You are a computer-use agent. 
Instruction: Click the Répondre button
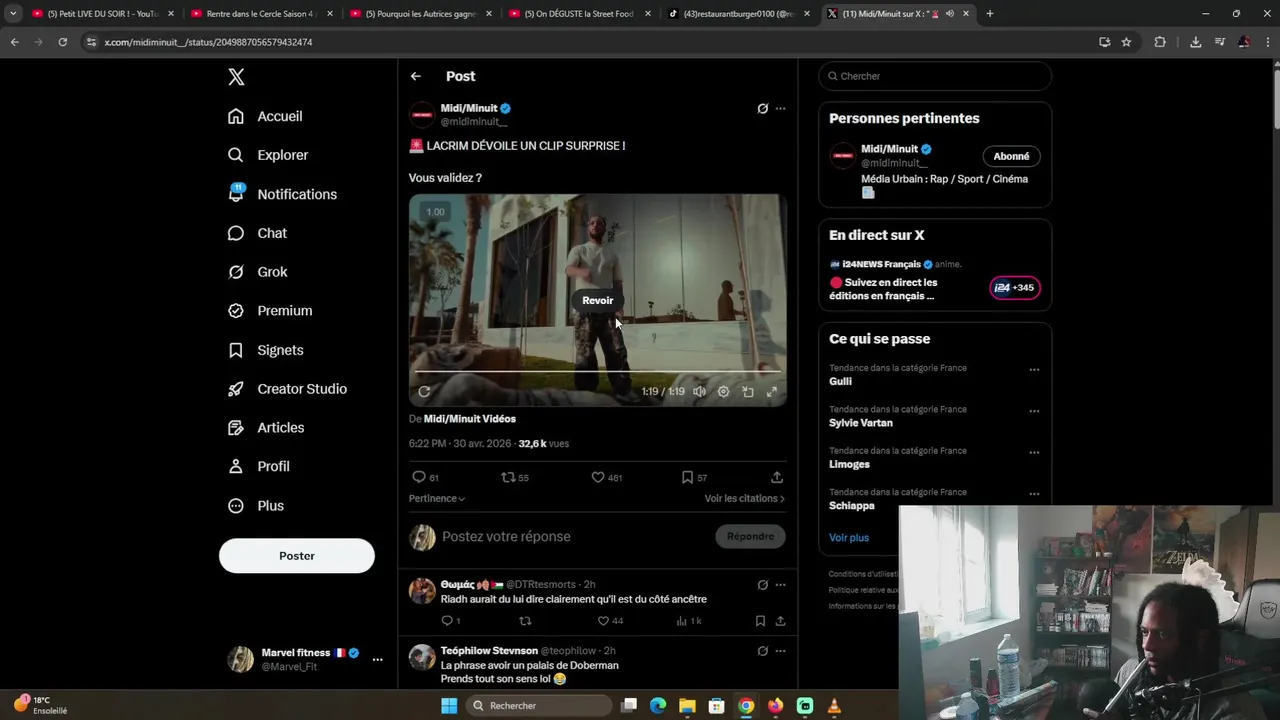(751, 537)
